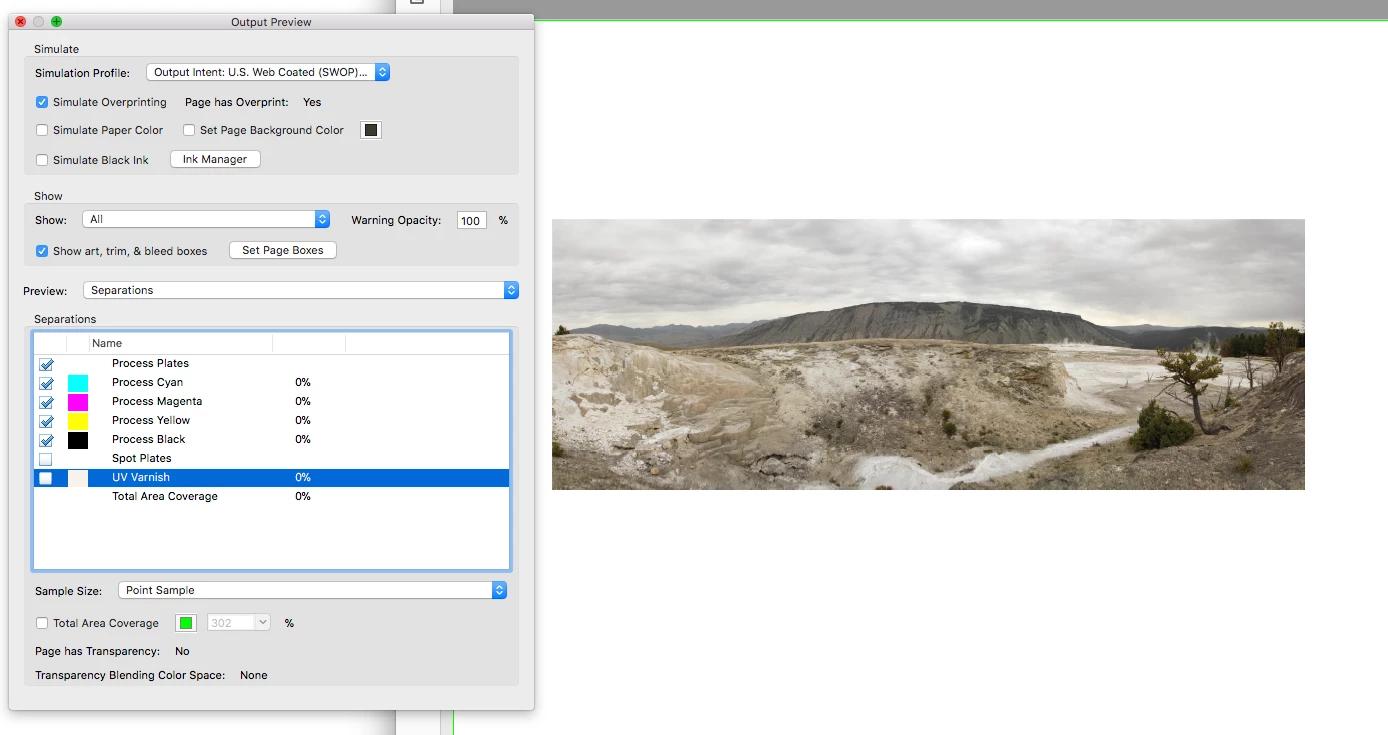The image size is (1388, 735).
Task: Uncheck Show art, trim, & bleed boxes
Action: [x=42, y=251]
